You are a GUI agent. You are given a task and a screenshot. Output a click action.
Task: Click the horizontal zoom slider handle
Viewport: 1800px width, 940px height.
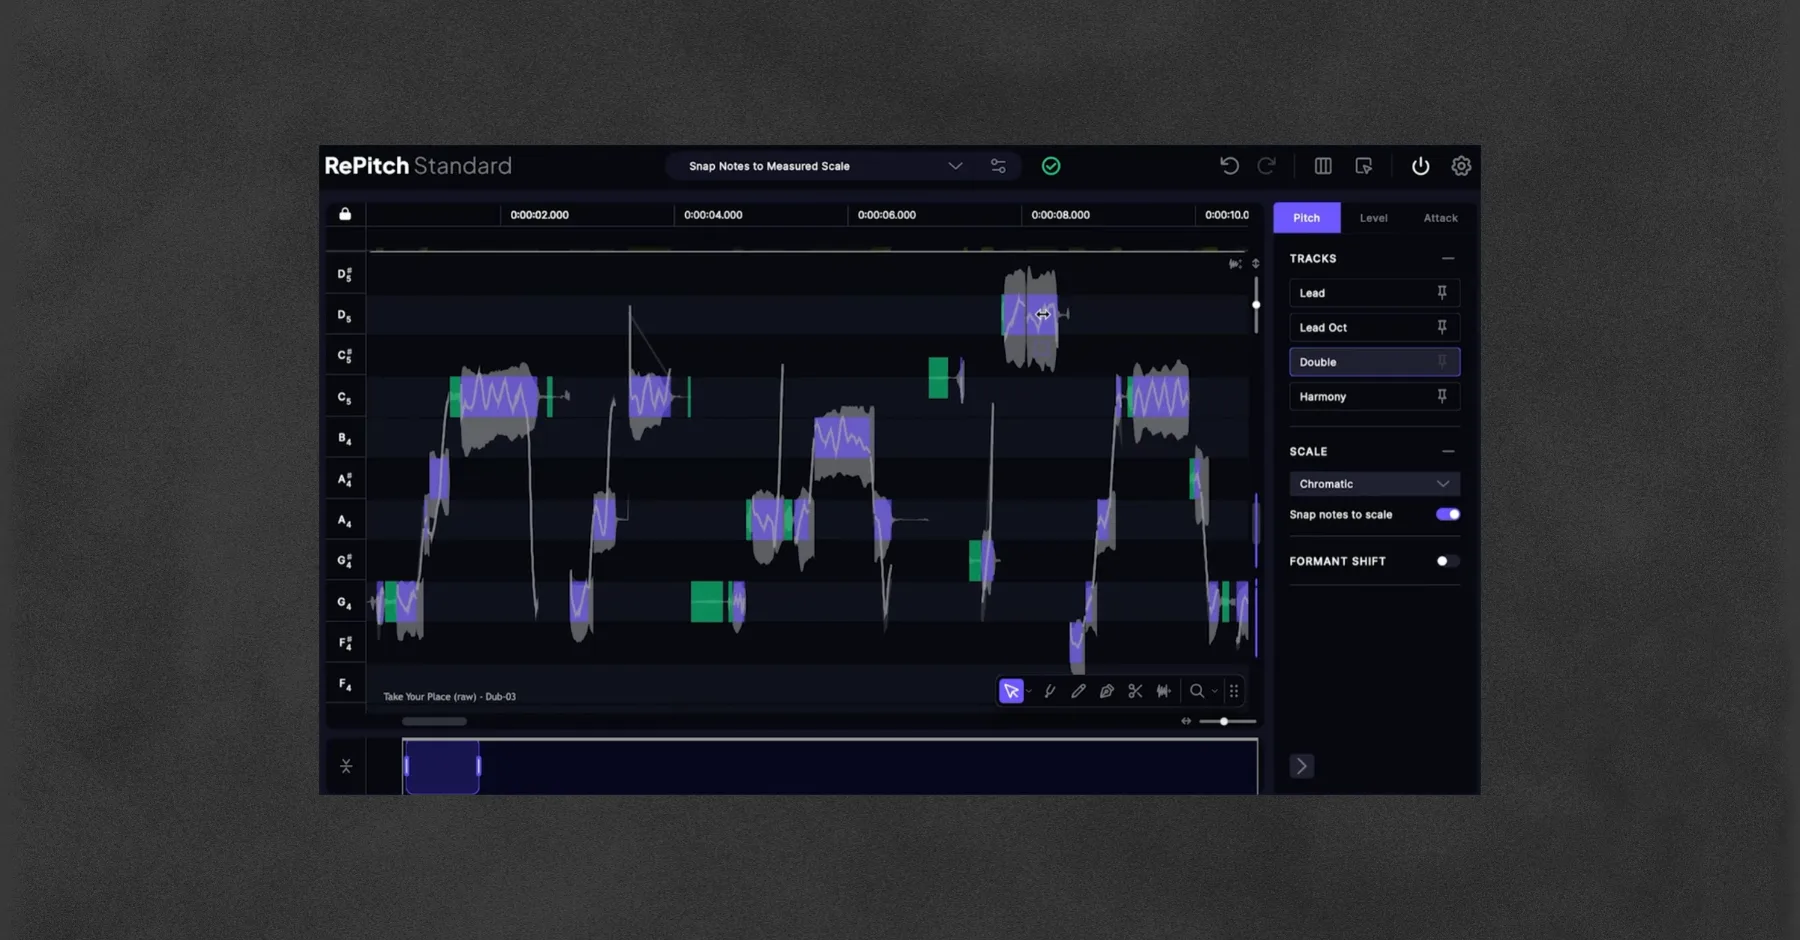[1223, 721]
